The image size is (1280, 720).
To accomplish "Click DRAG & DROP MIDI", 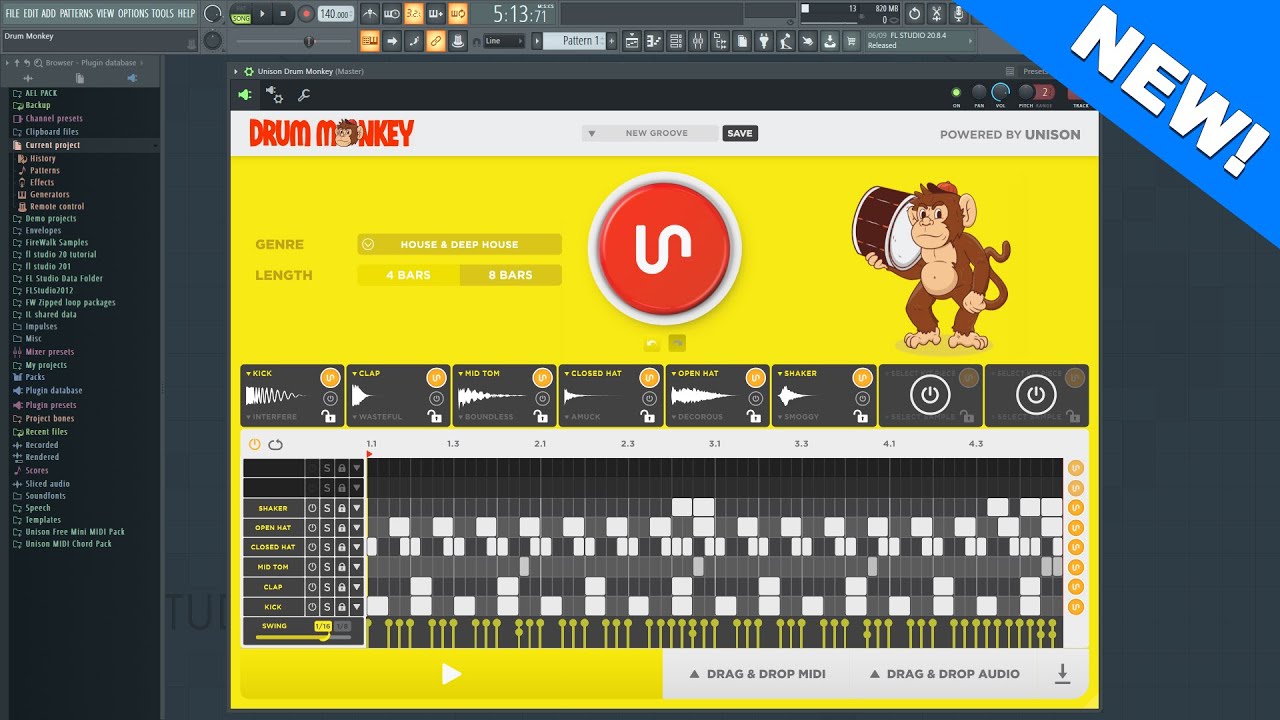I will 757,674.
